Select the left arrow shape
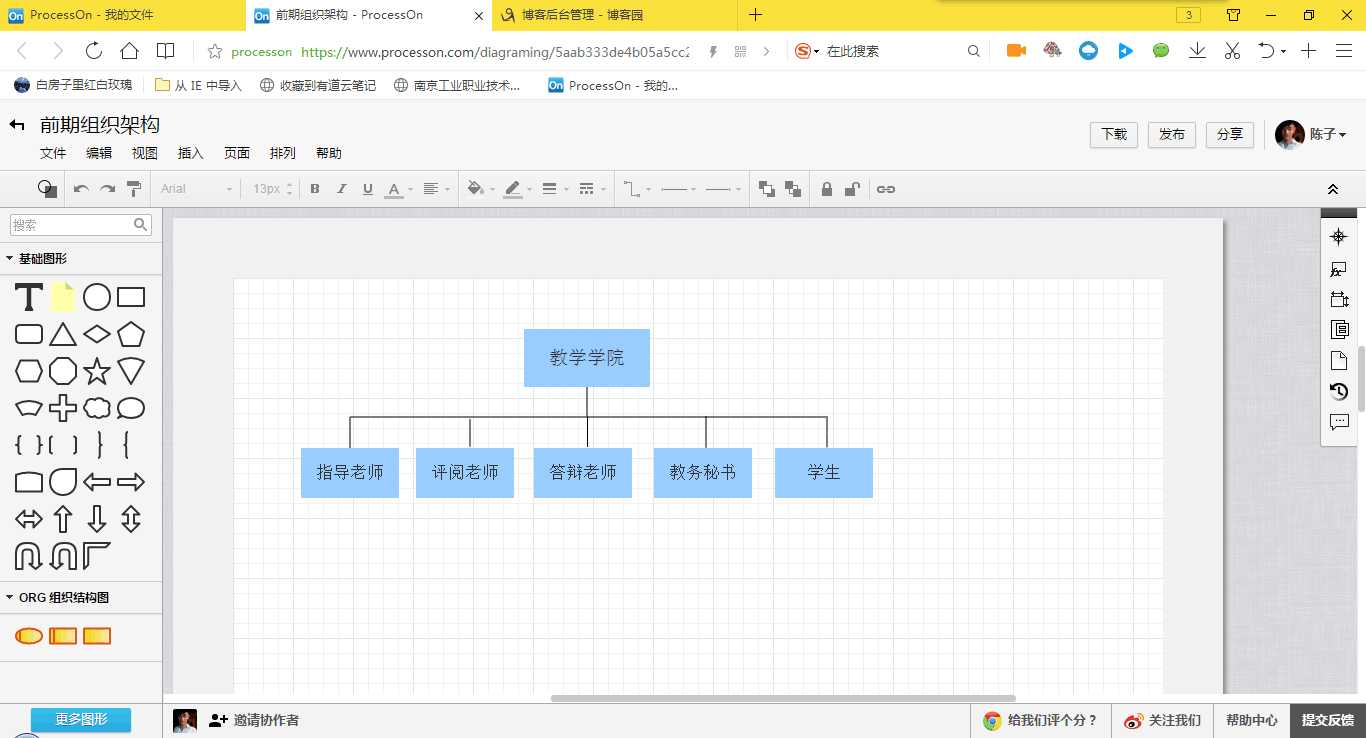1366x738 pixels. (97, 482)
